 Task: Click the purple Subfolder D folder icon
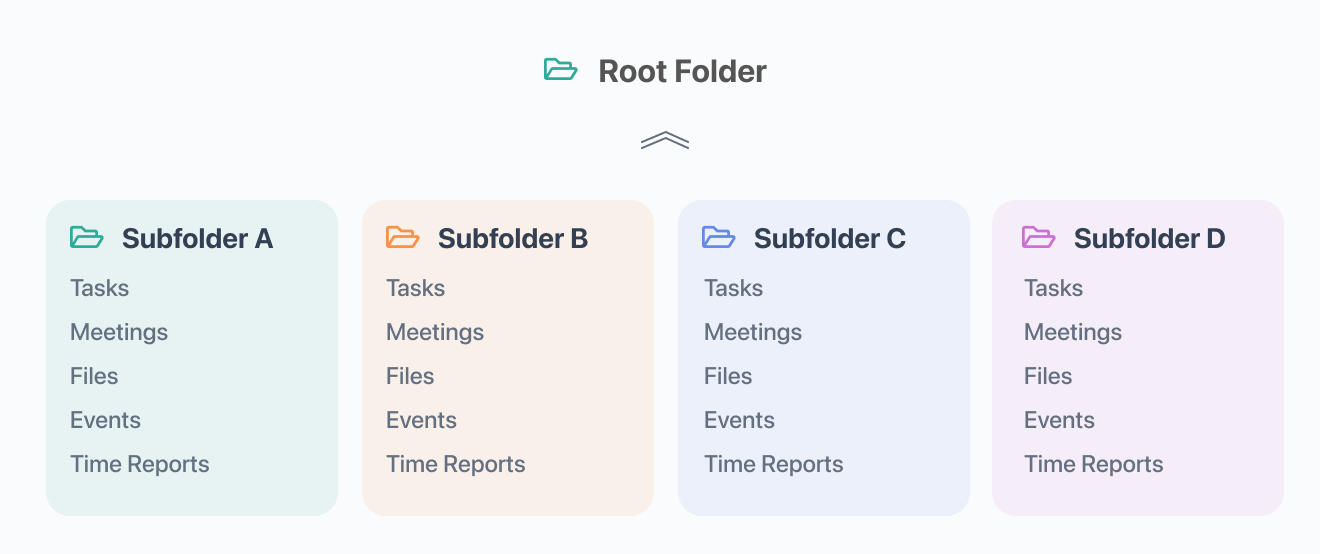(x=1039, y=238)
